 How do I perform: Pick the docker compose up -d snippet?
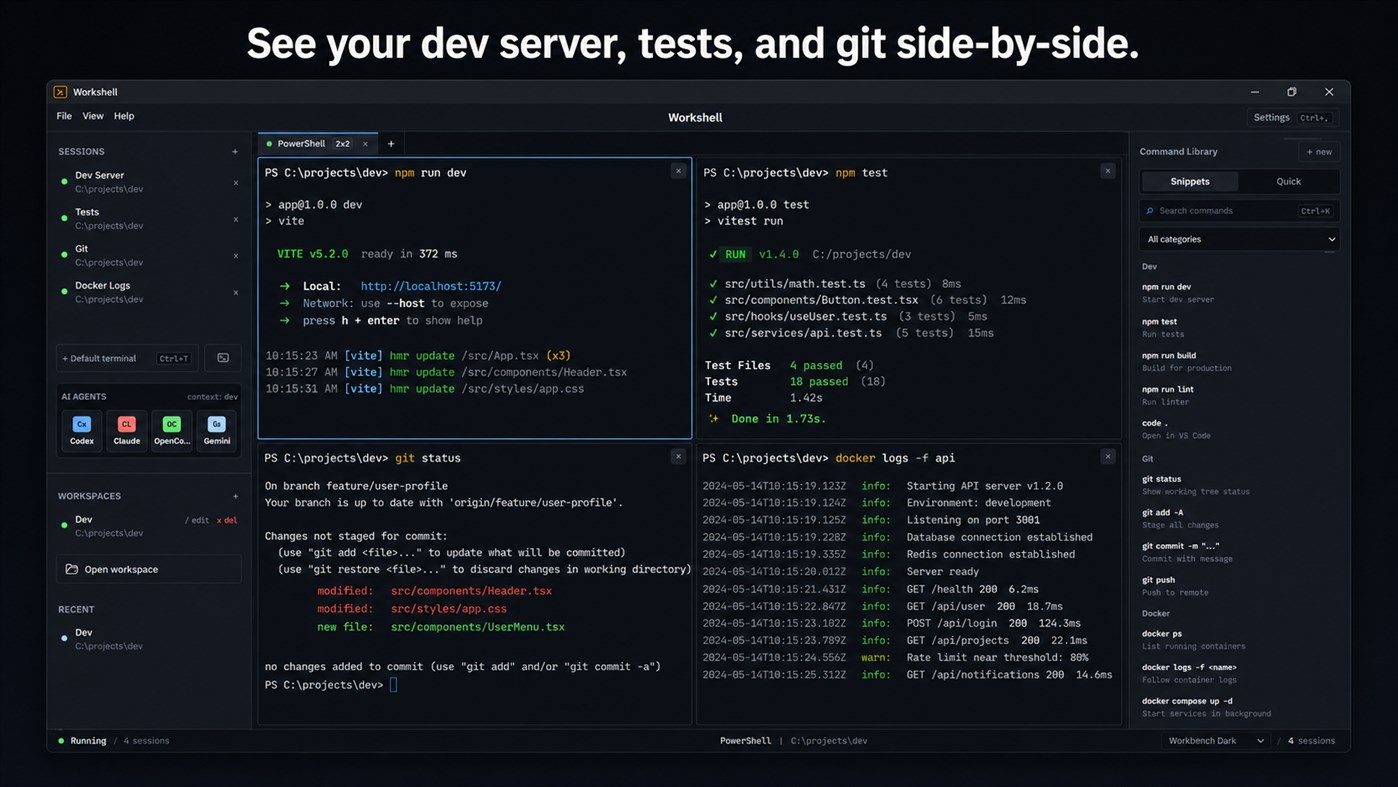point(1238,707)
